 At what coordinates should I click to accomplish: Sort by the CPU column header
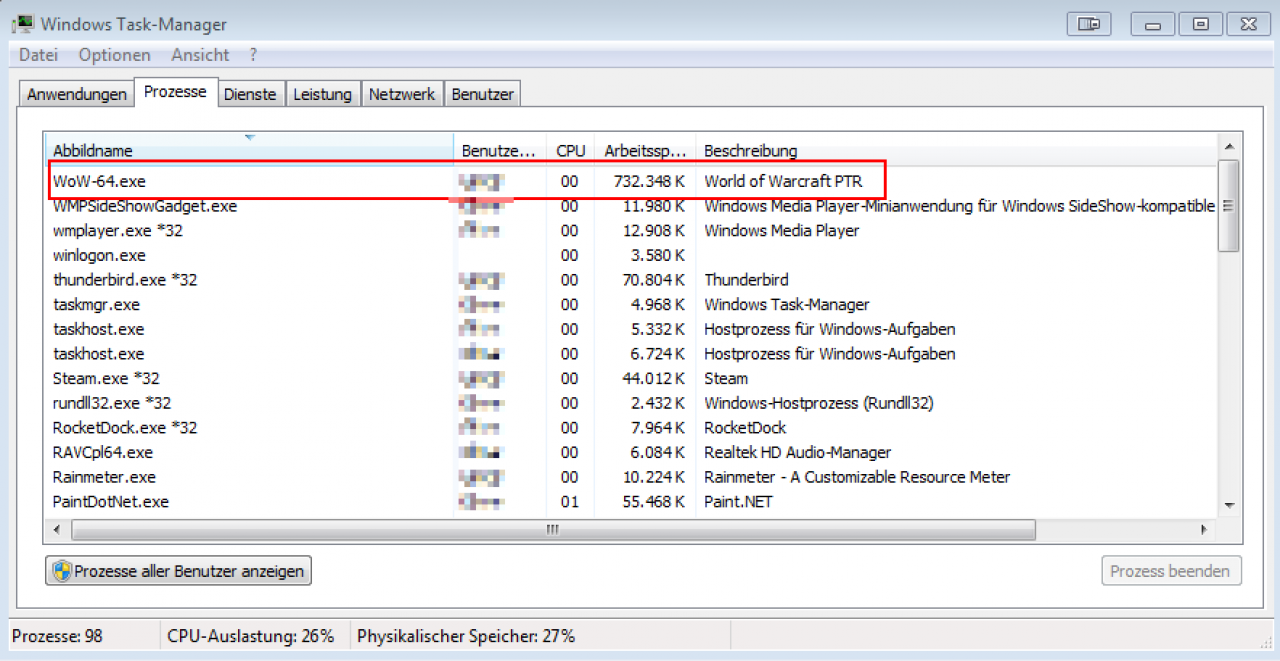571,150
